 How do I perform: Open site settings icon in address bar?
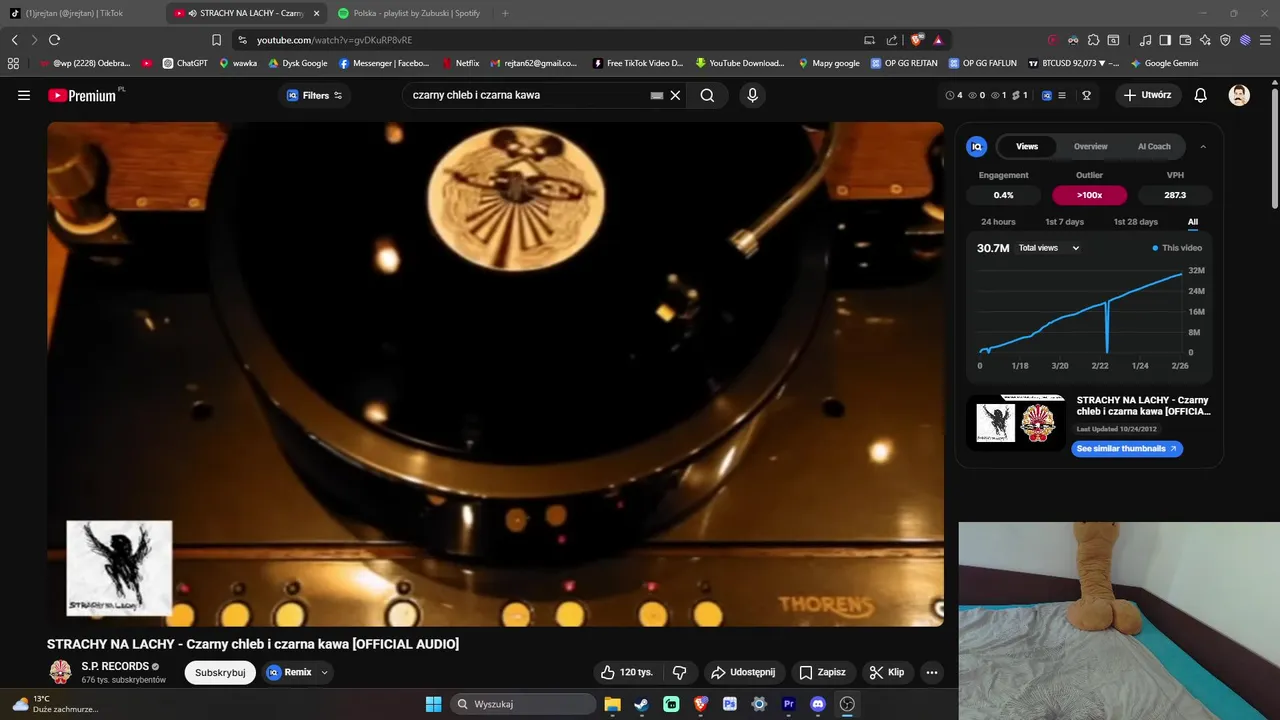pyautogui.click(x=242, y=40)
